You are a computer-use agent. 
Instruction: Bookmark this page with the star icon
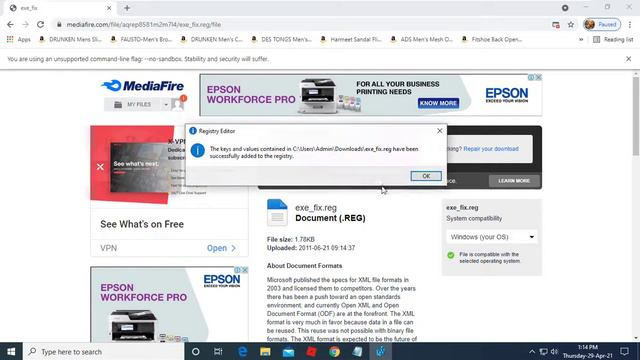click(x=571, y=24)
